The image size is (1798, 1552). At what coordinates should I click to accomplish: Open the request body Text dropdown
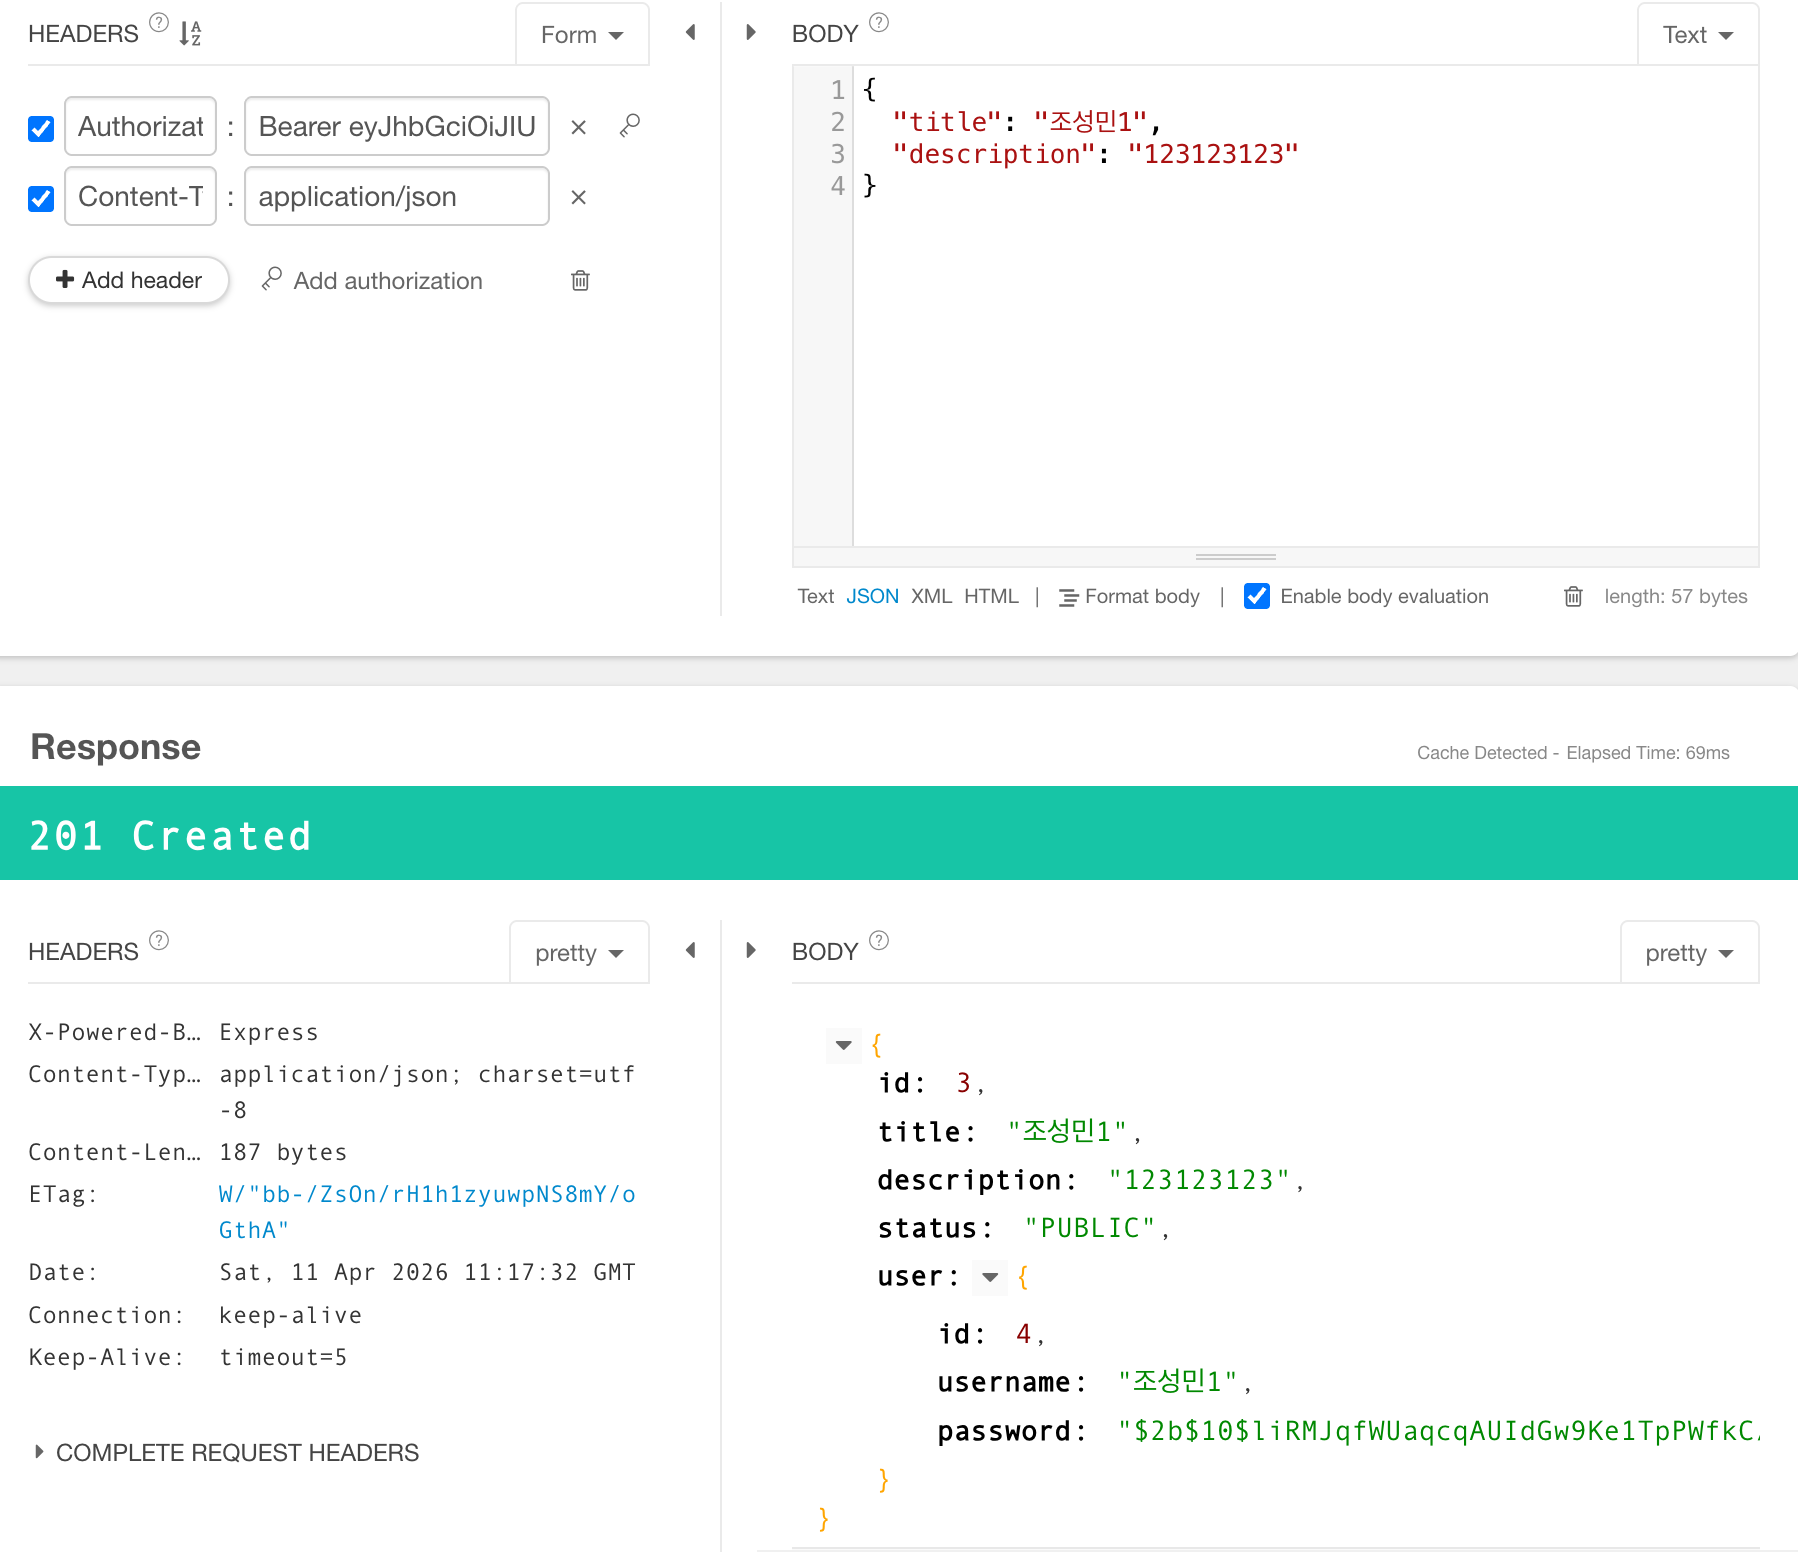1697,35
